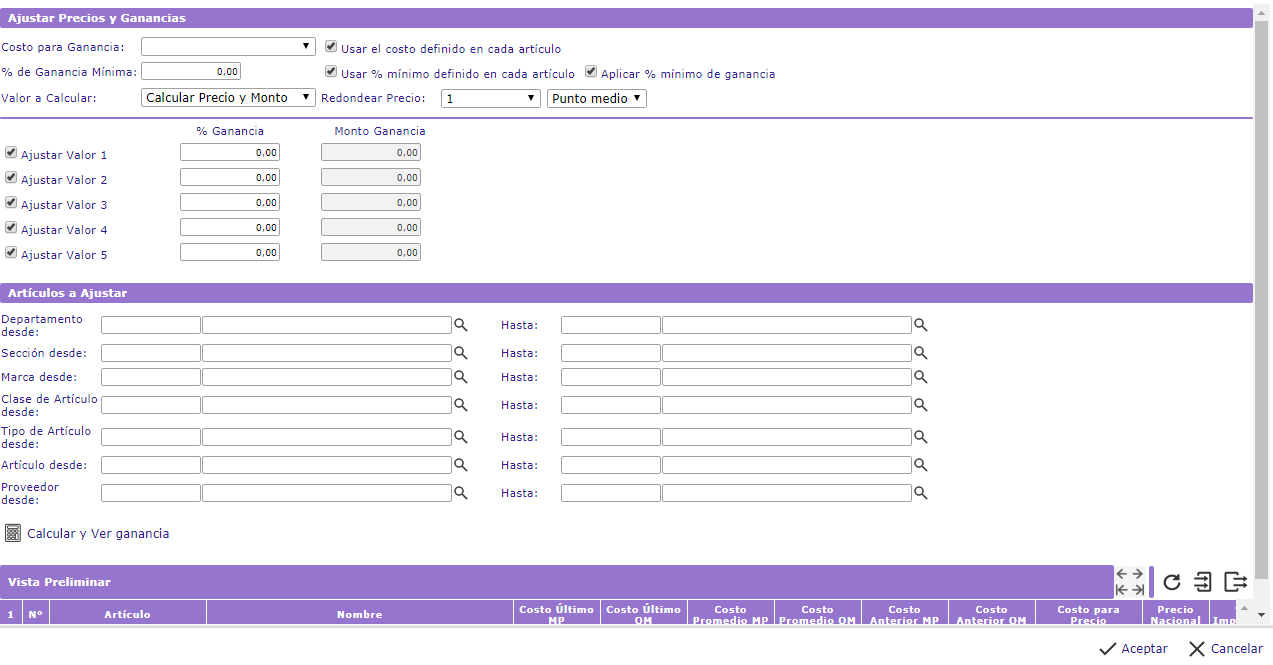Click the % de Ganancia Mínima input
This screenshot has height=665, width=1273.
(x=191, y=72)
